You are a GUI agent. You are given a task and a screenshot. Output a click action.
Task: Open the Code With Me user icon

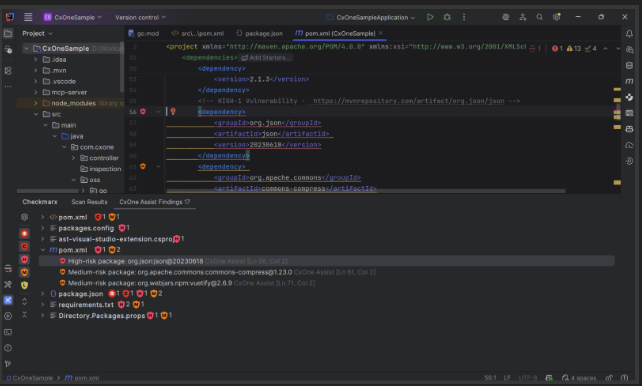tap(523, 17)
